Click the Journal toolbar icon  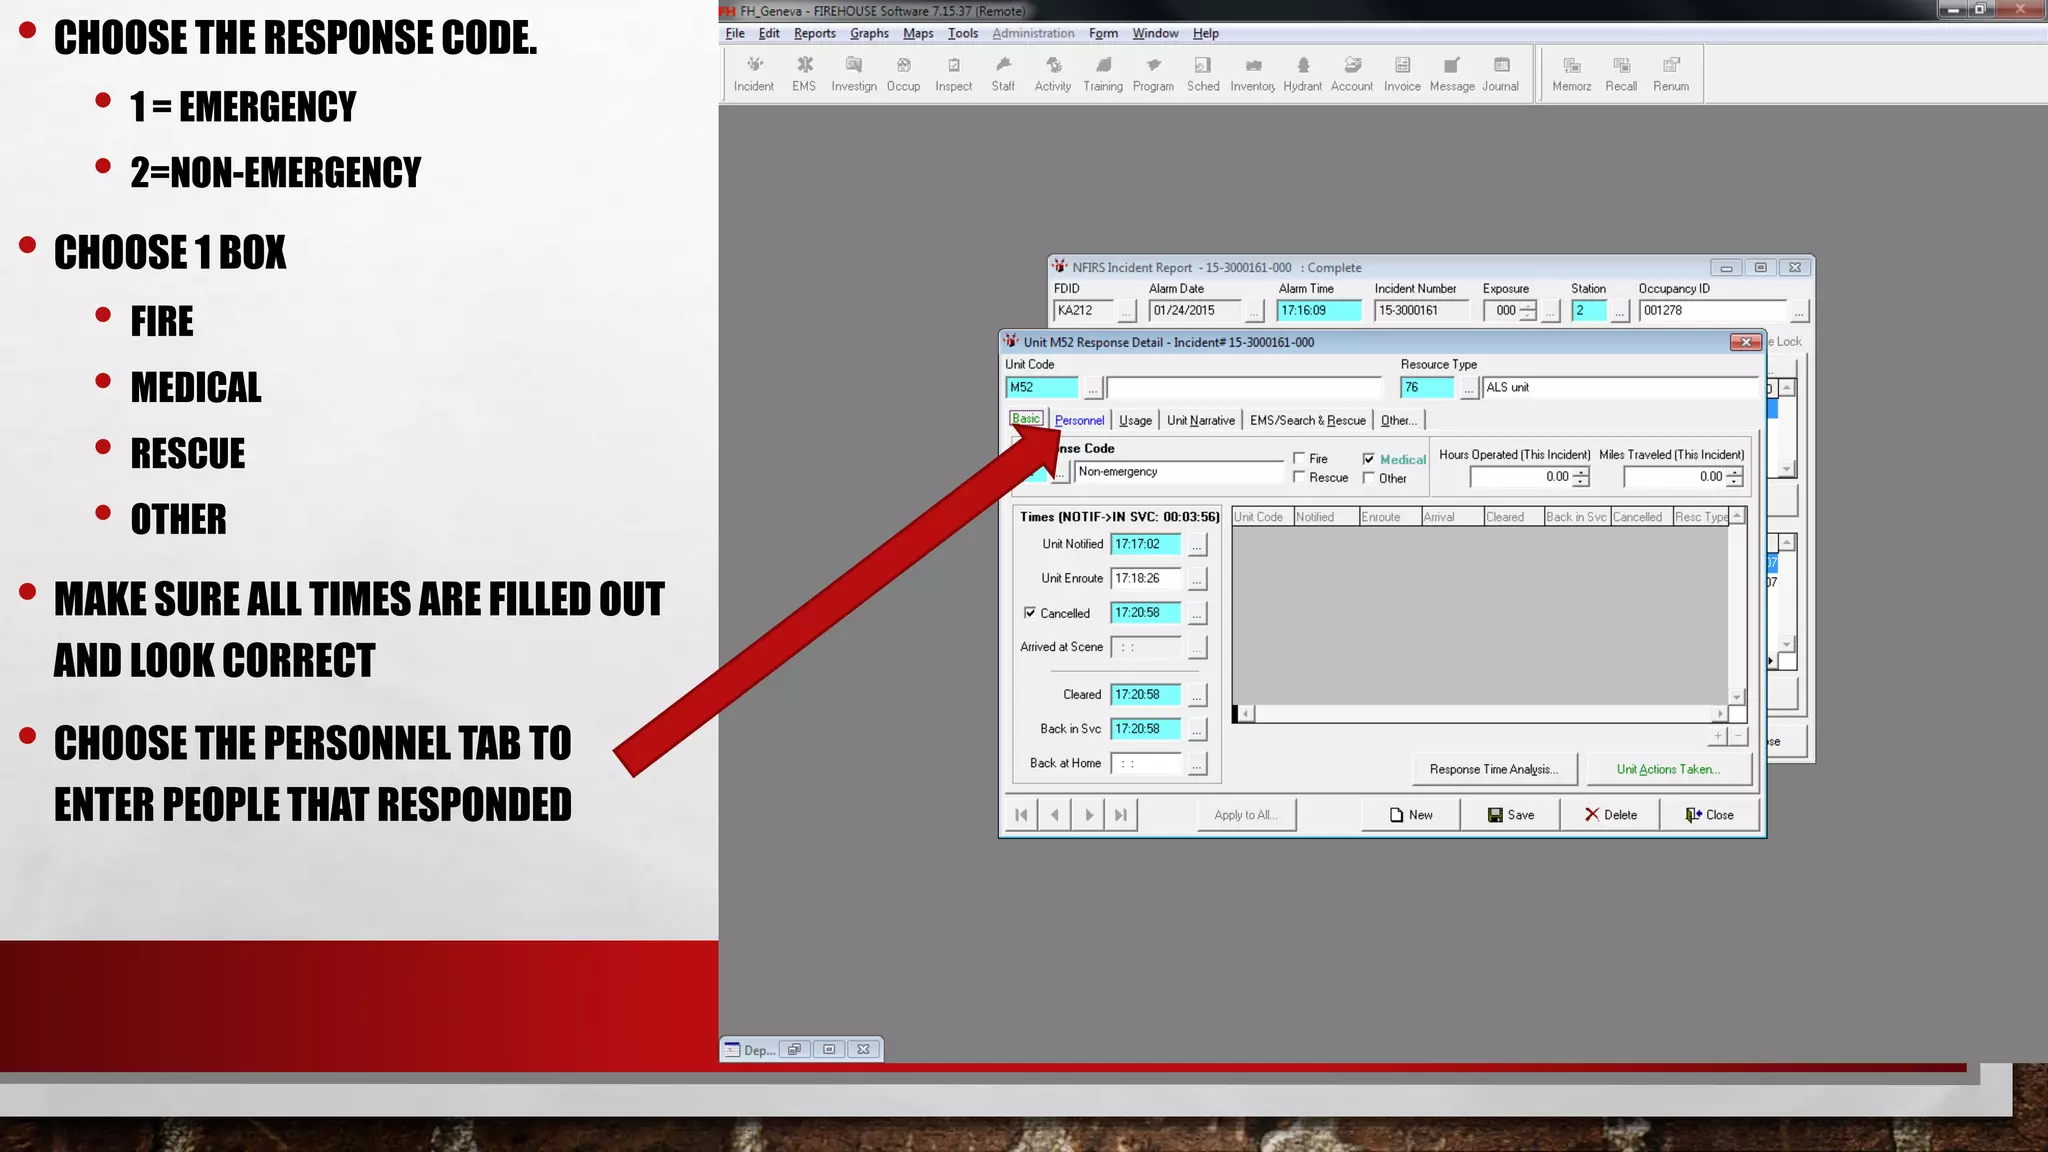(x=1500, y=73)
